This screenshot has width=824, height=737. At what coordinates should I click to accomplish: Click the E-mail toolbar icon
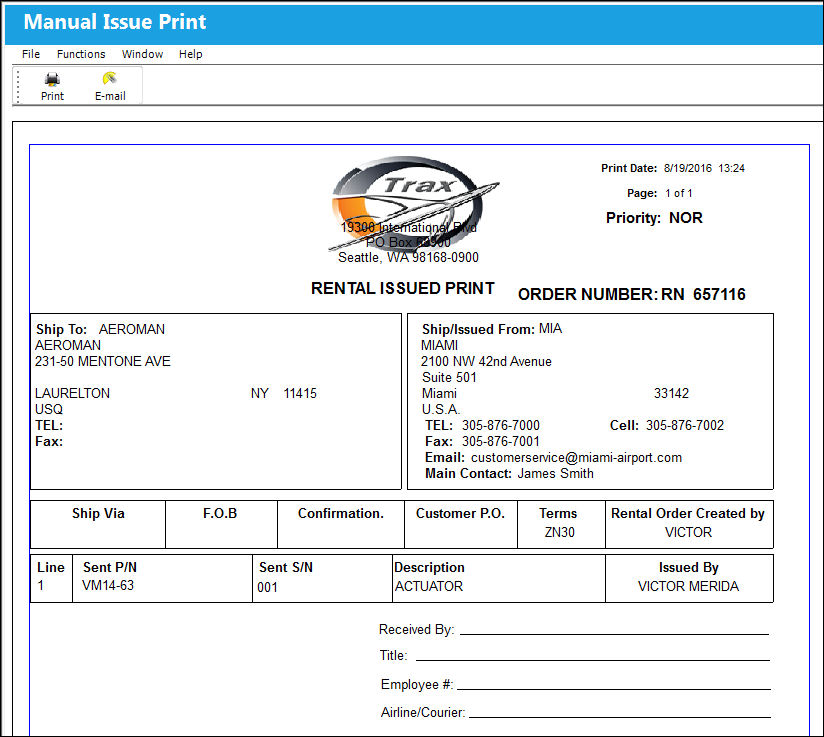click(109, 78)
